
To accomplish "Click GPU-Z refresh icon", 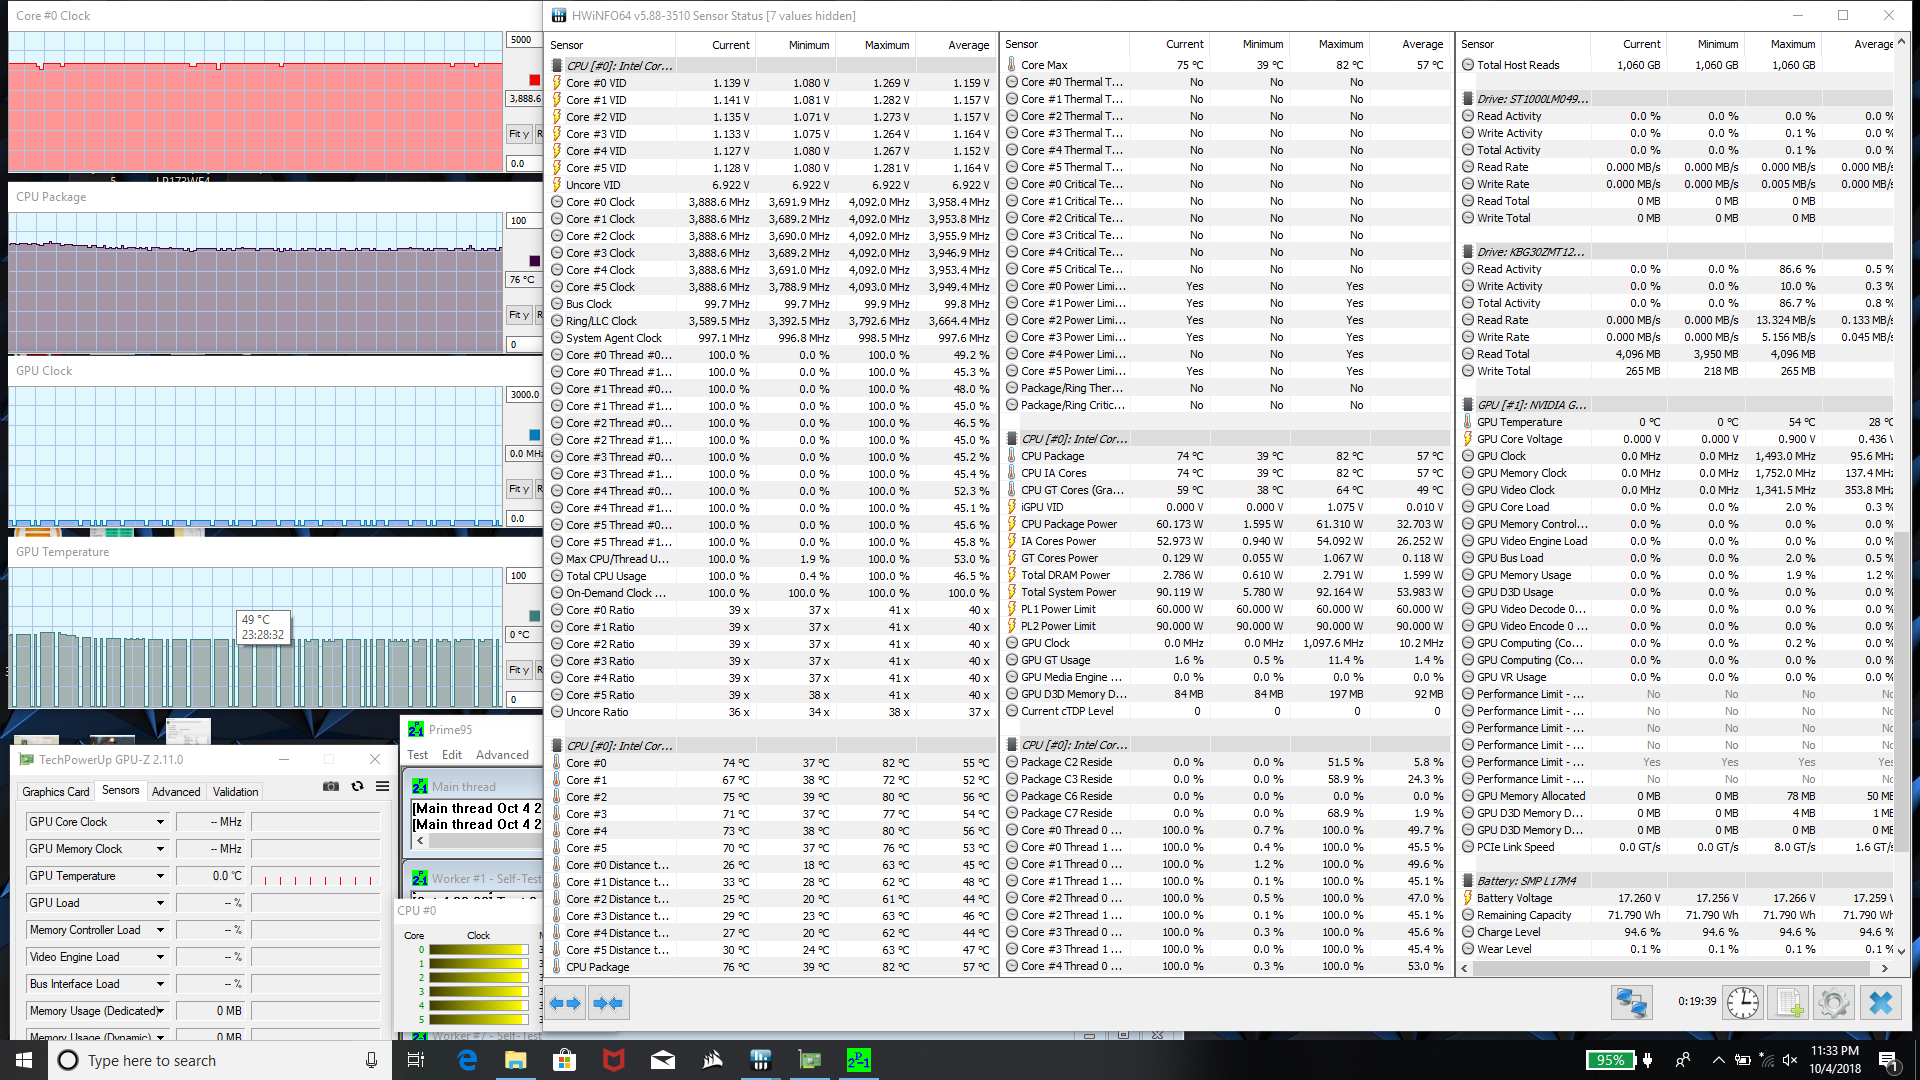I will pyautogui.click(x=357, y=787).
